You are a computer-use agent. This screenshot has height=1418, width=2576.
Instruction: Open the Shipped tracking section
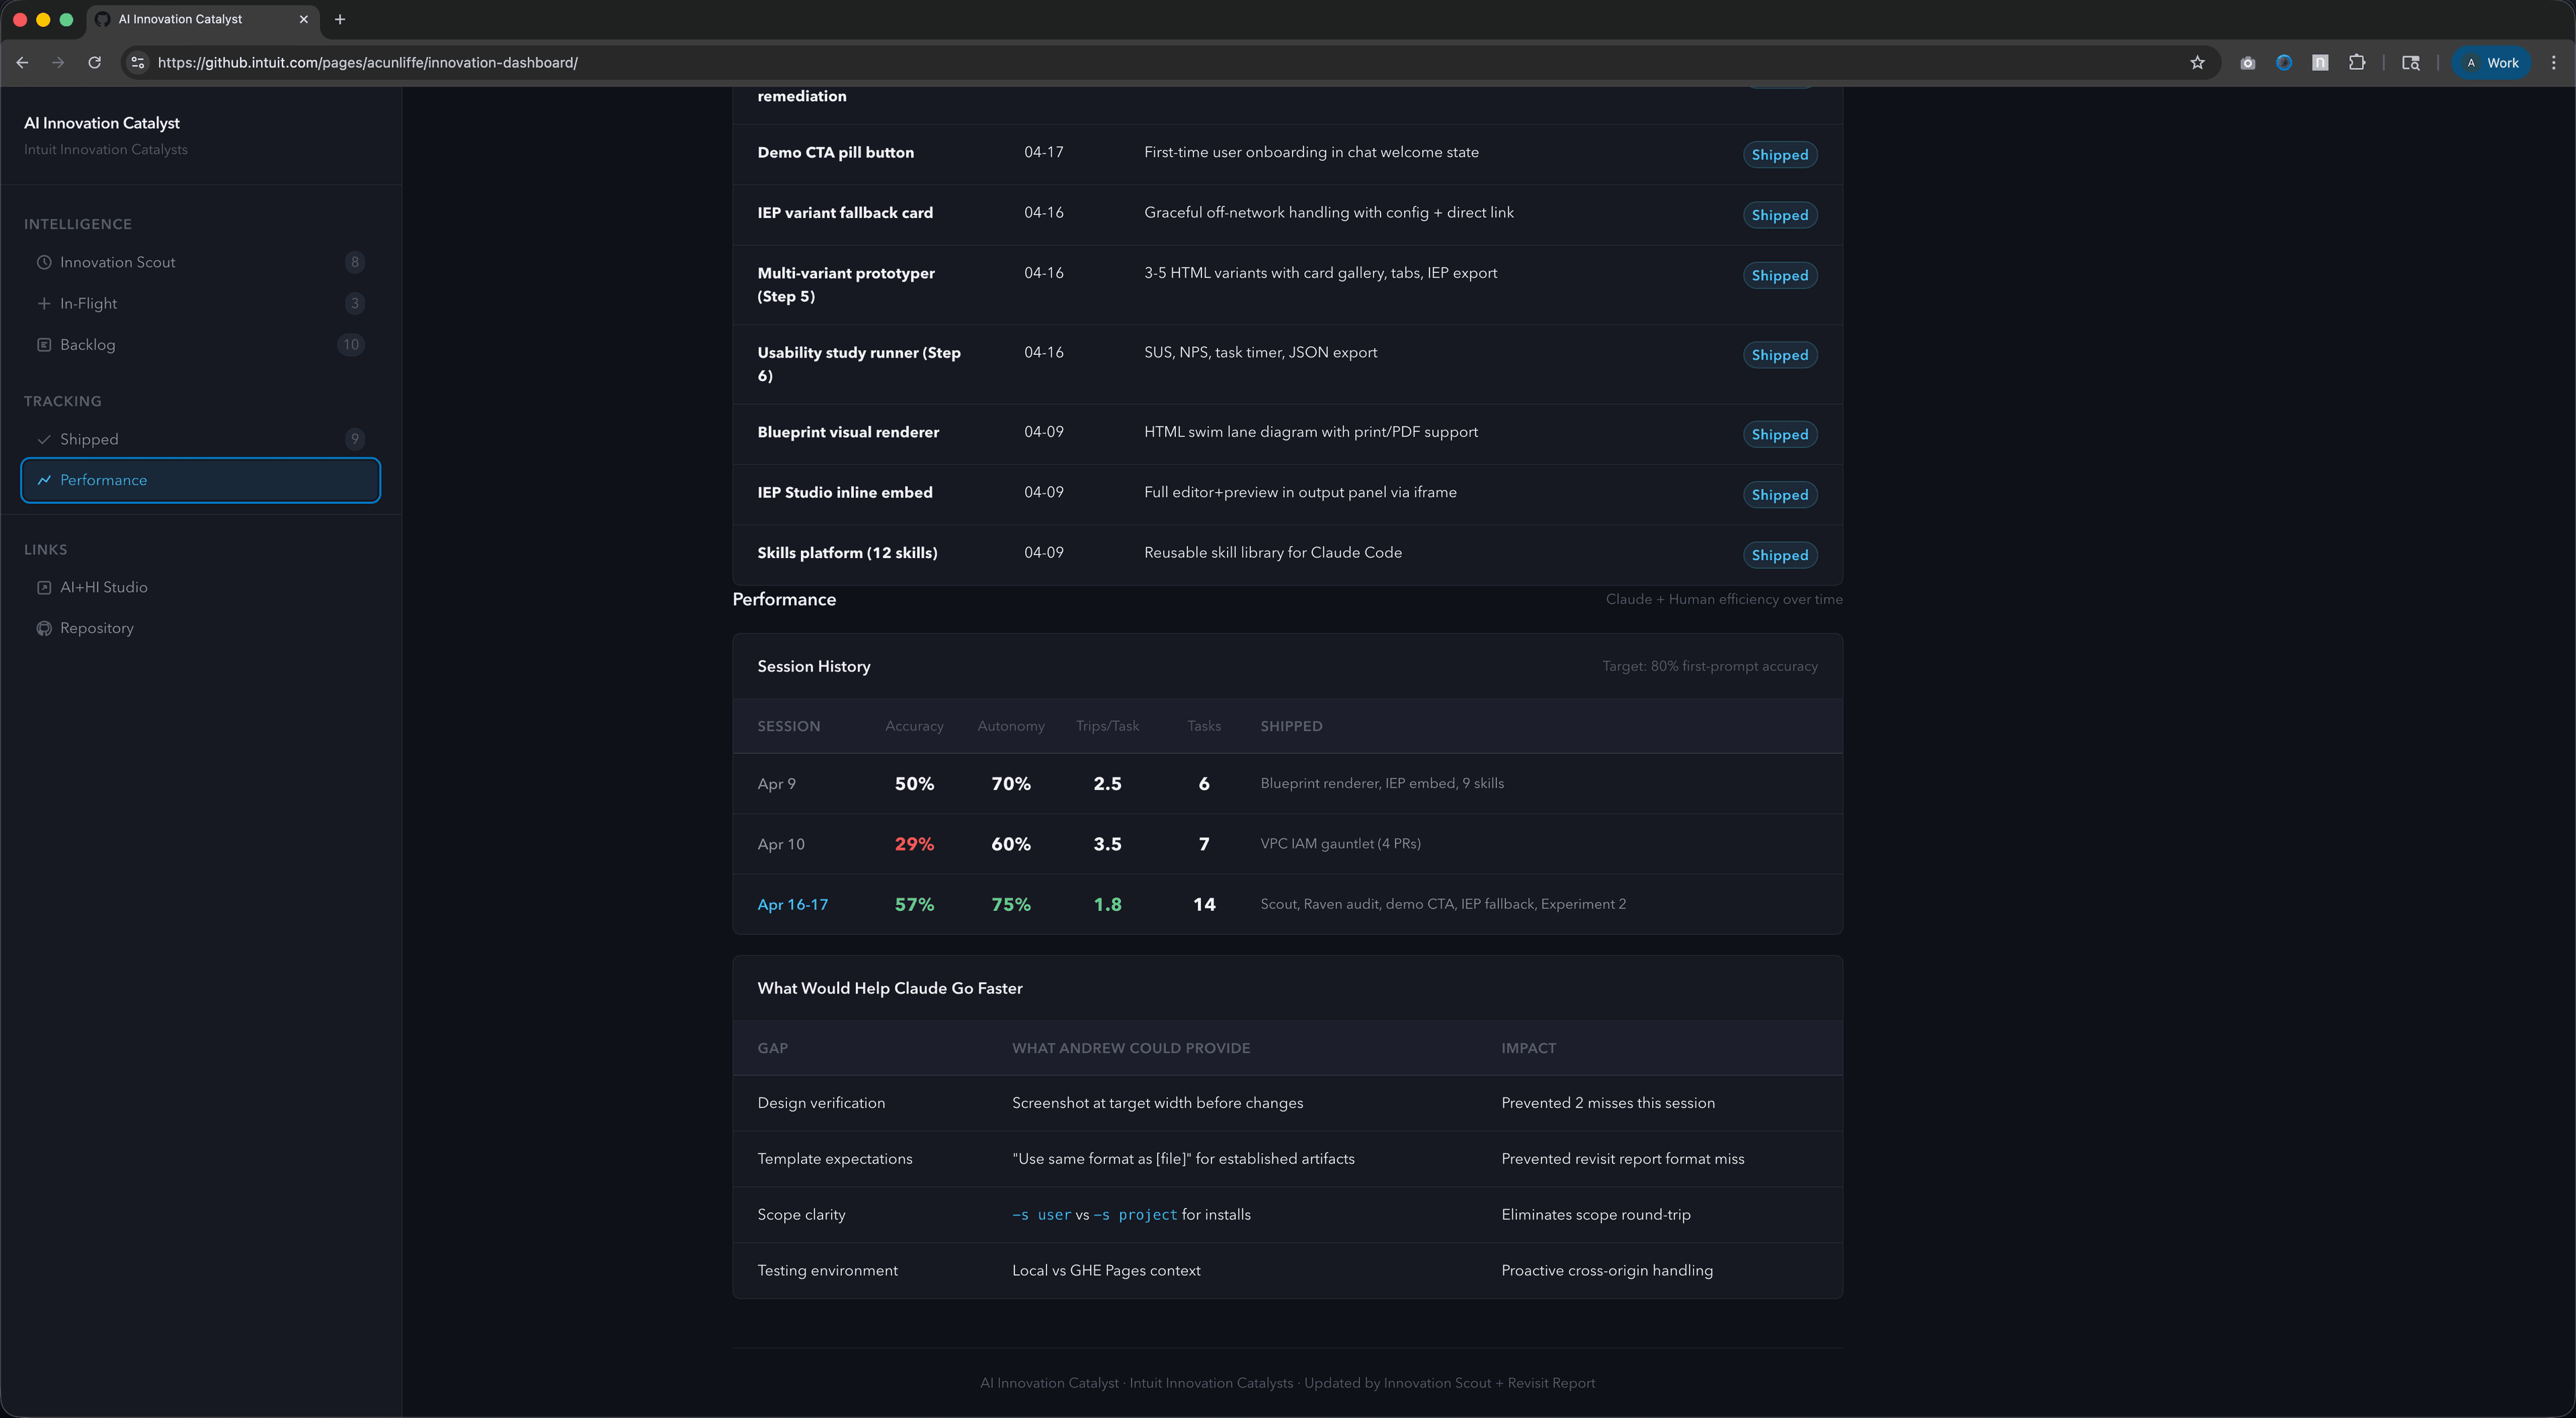200,439
